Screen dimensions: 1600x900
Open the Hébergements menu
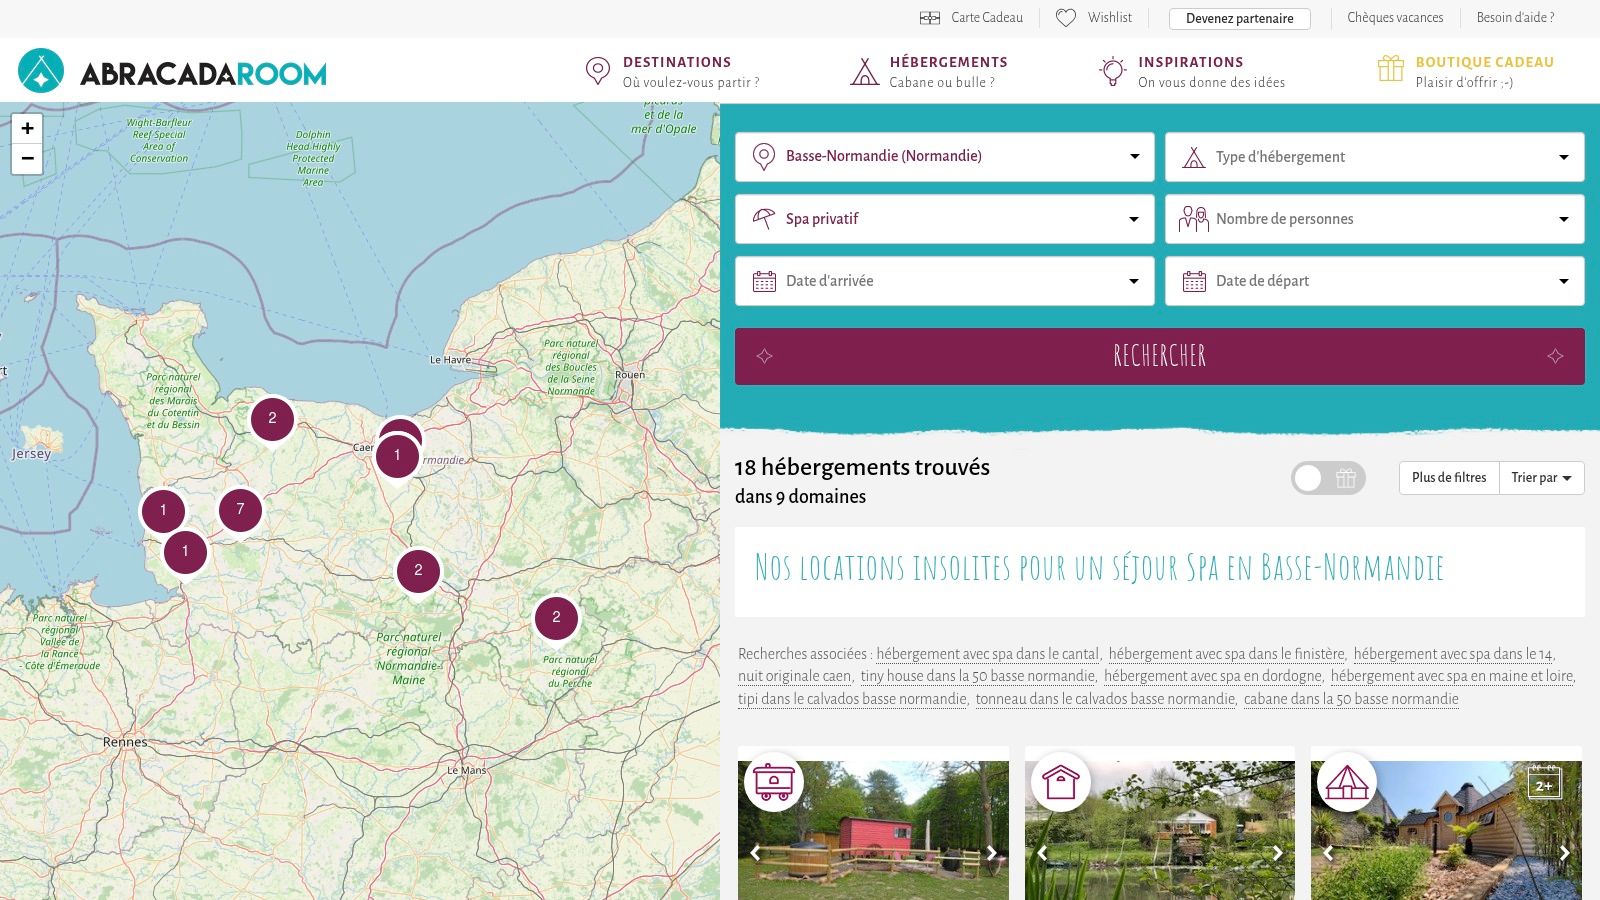click(x=929, y=72)
